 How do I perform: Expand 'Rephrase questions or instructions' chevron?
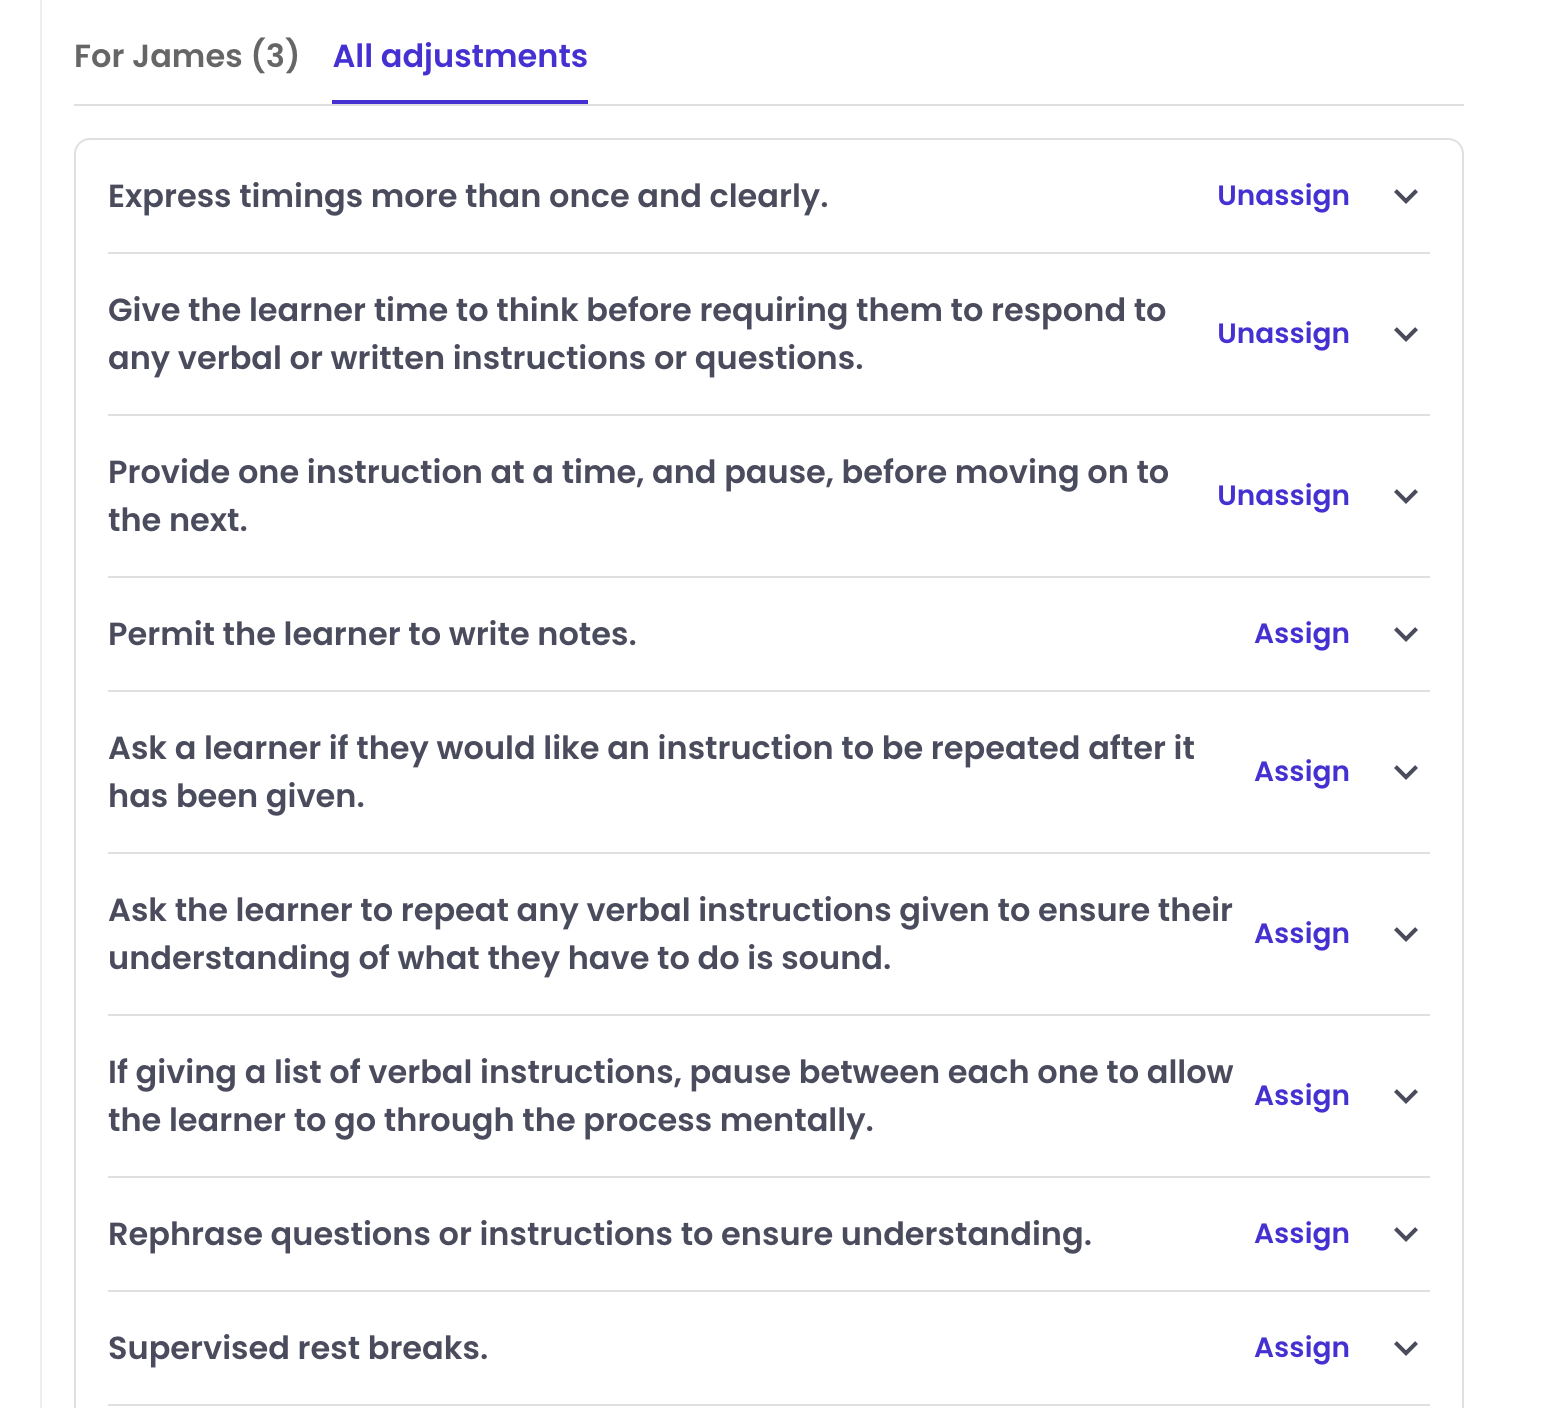(x=1406, y=1234)
